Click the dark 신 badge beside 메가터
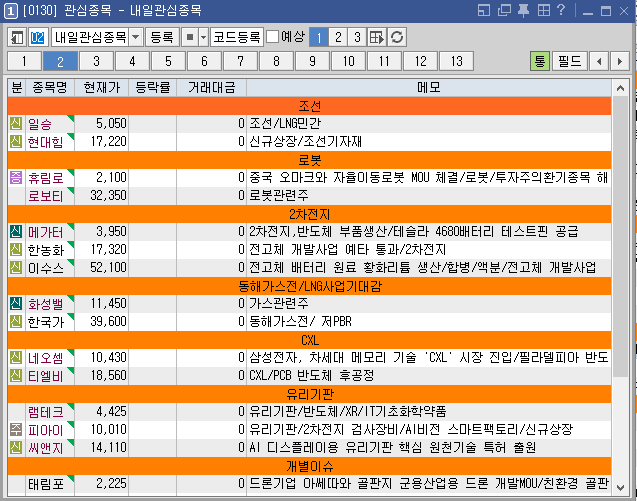This screenshot has height=501, width=637. coord(16,232)
